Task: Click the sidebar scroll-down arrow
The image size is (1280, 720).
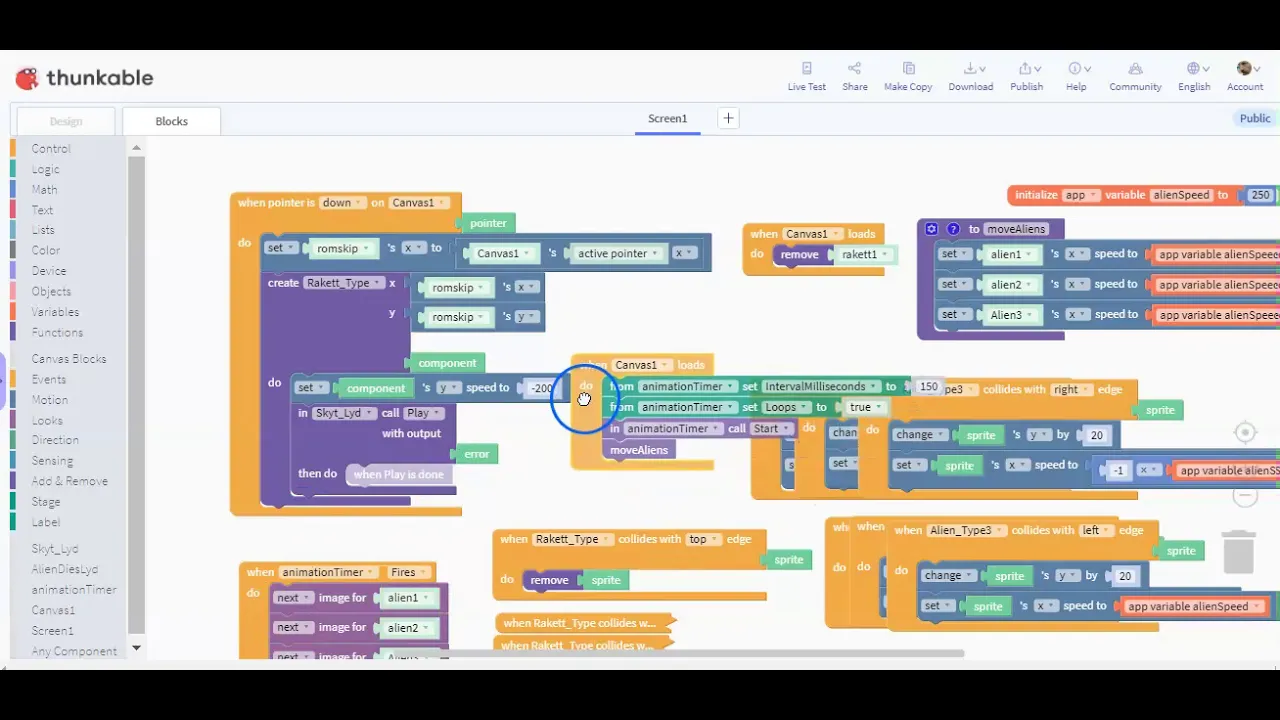Action: click(x=136, y=648)
